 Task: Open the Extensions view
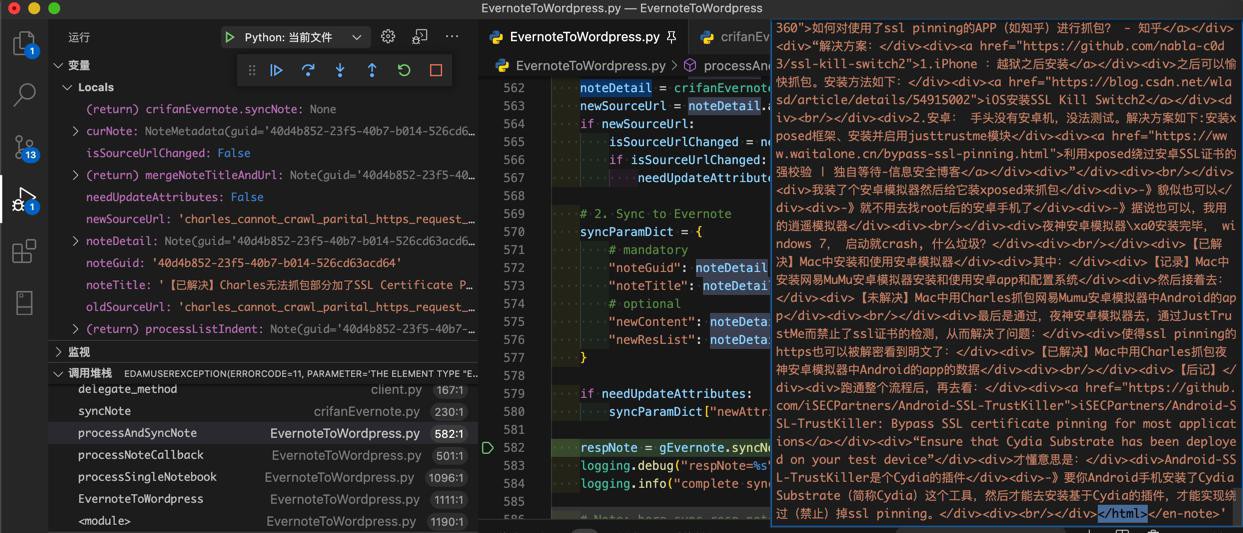pyautogui.click(x=24, y=251)
